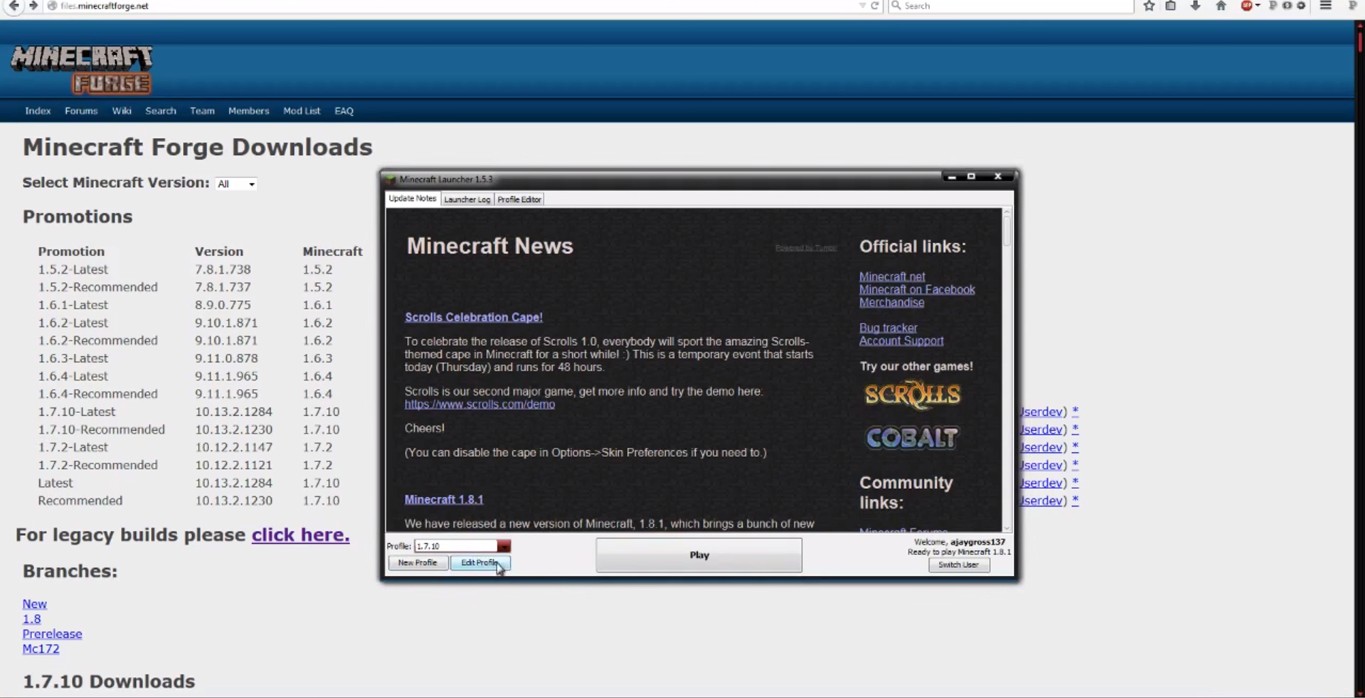Click the files.minecraftforge.net address bar
The image size is (1365, 698).
450,6
